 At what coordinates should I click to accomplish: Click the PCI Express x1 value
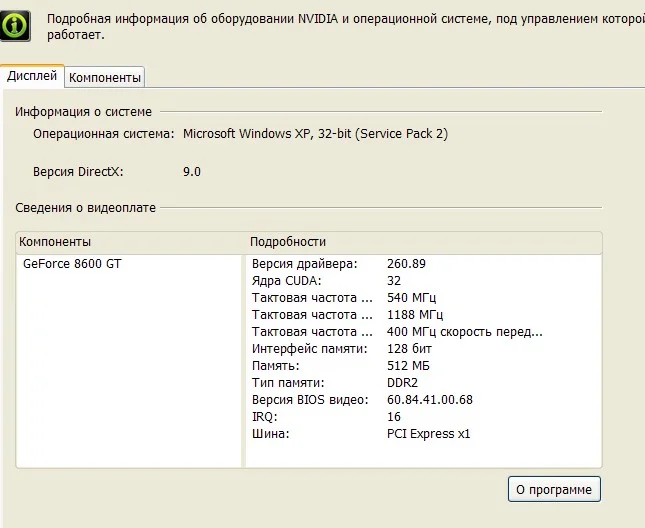point(428,433)
